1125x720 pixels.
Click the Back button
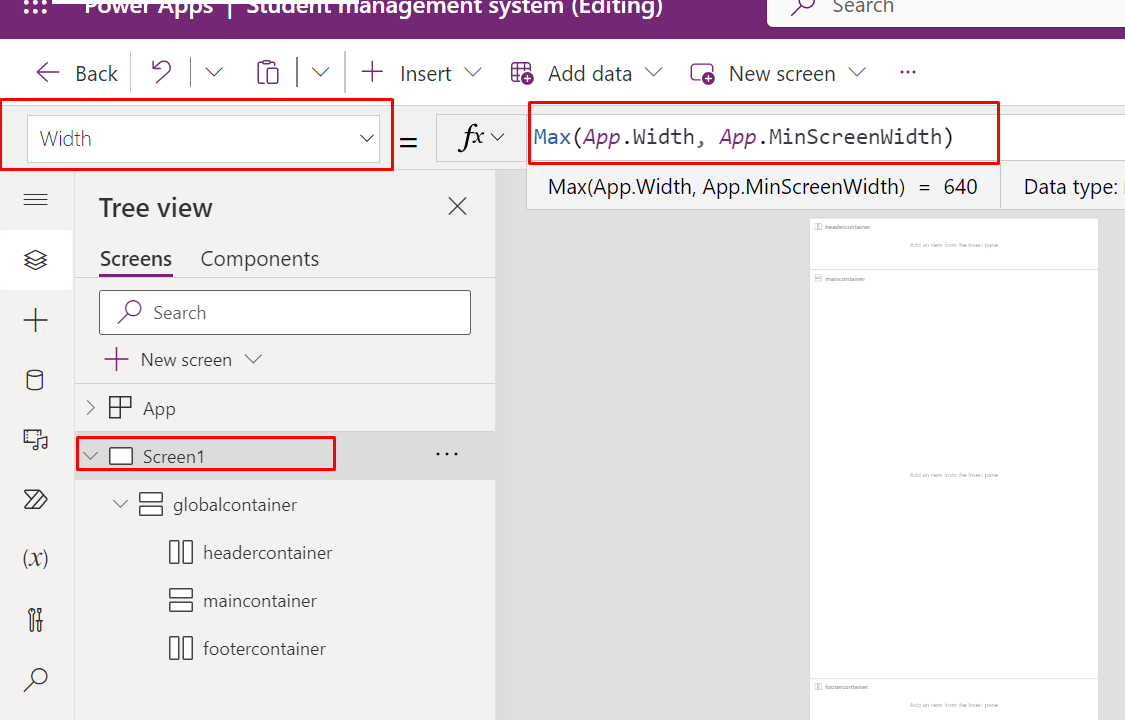point(77,73)
